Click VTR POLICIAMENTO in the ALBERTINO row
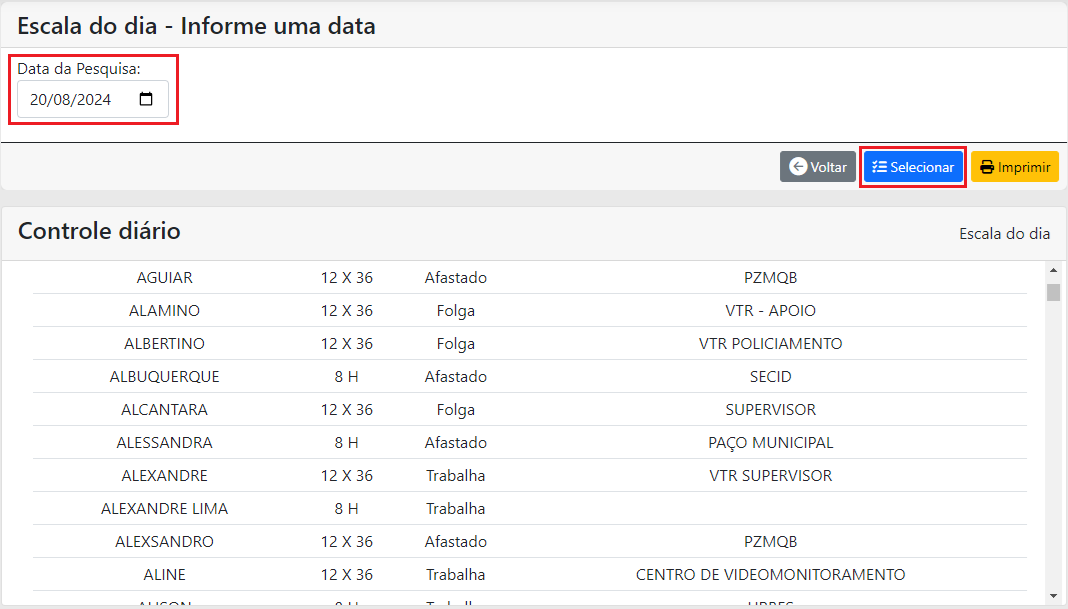1068x609 pixels. point(770,343)
